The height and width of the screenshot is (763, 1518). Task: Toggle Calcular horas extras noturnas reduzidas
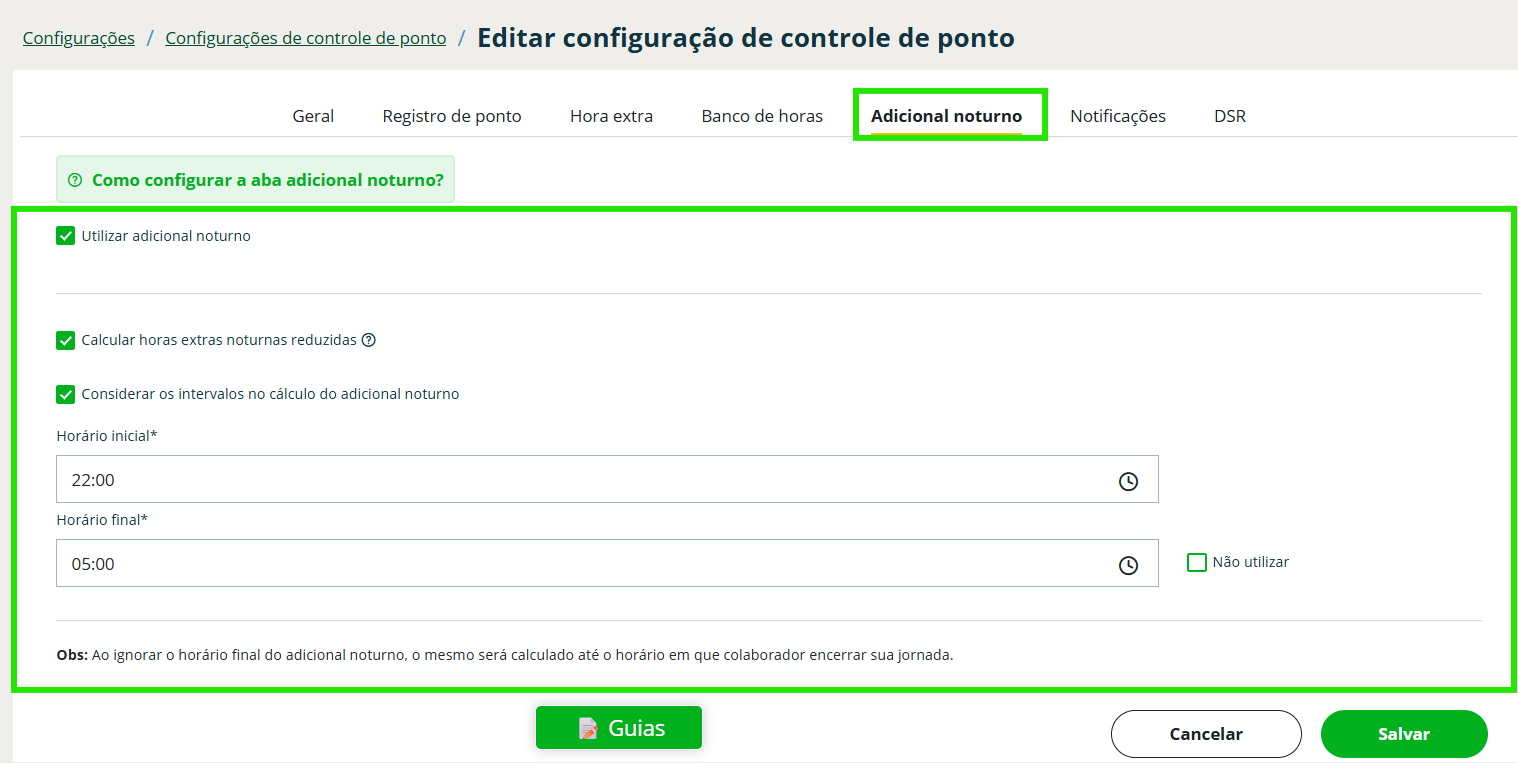point(66,340)
